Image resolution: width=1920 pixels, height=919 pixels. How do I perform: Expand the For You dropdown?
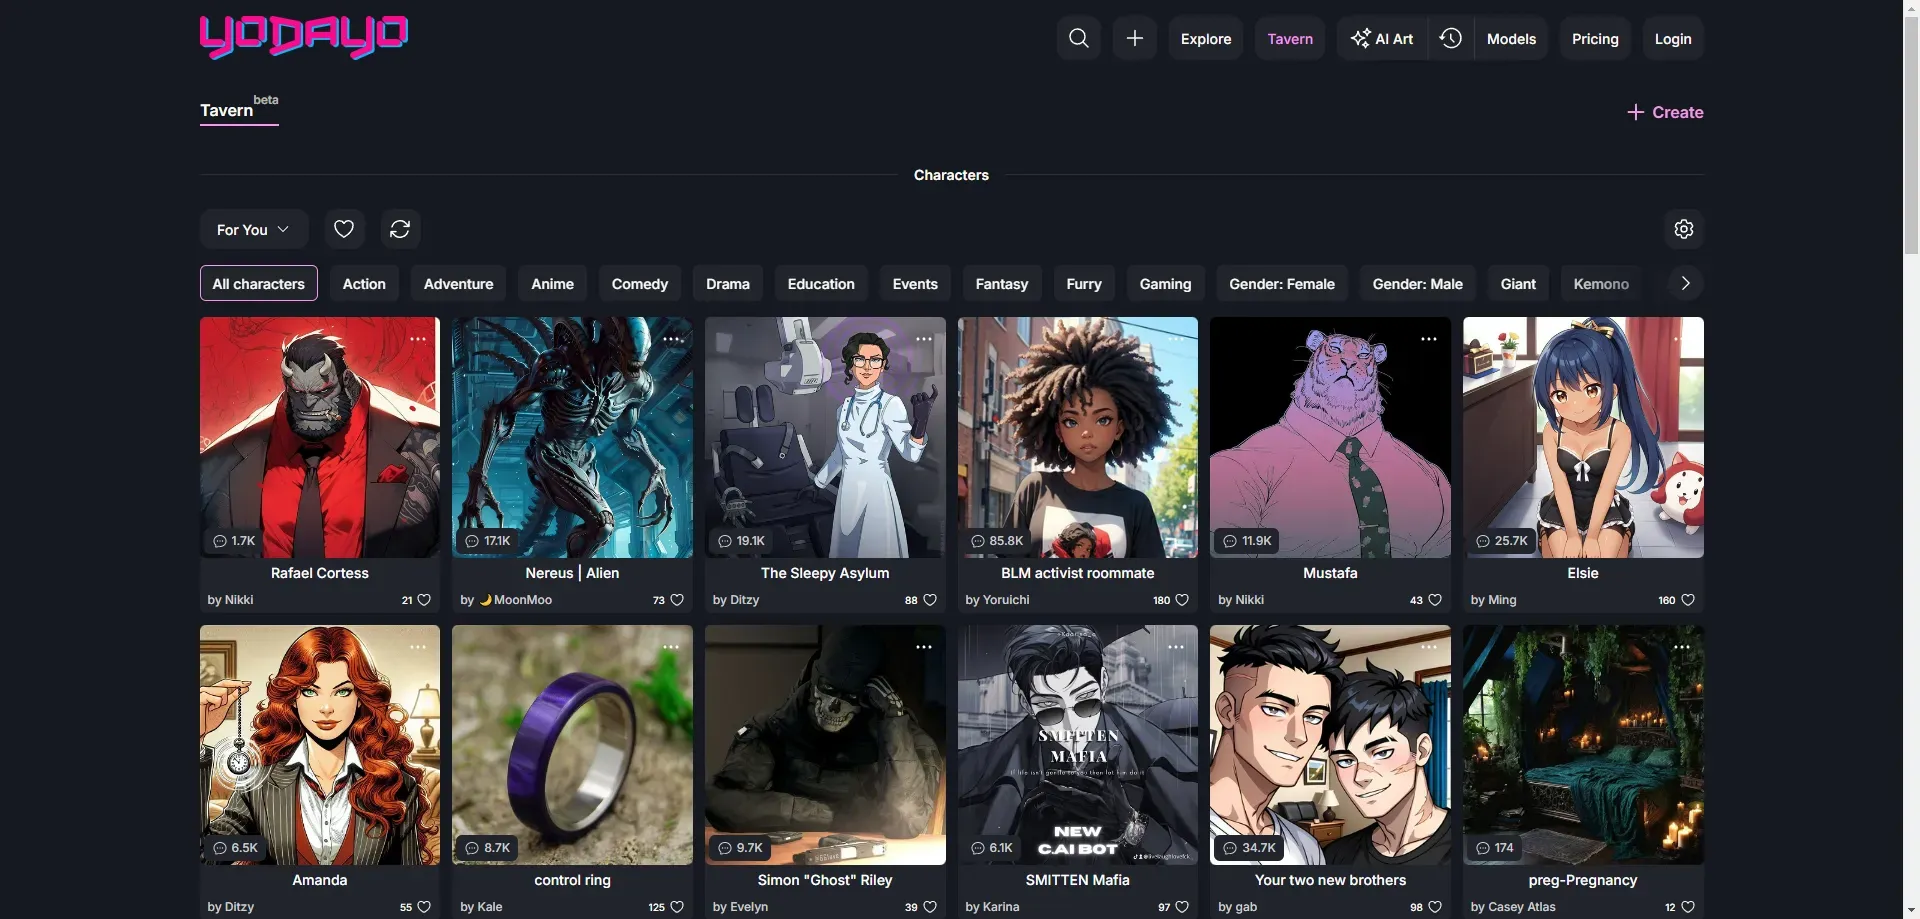click(x=253, y=230)
